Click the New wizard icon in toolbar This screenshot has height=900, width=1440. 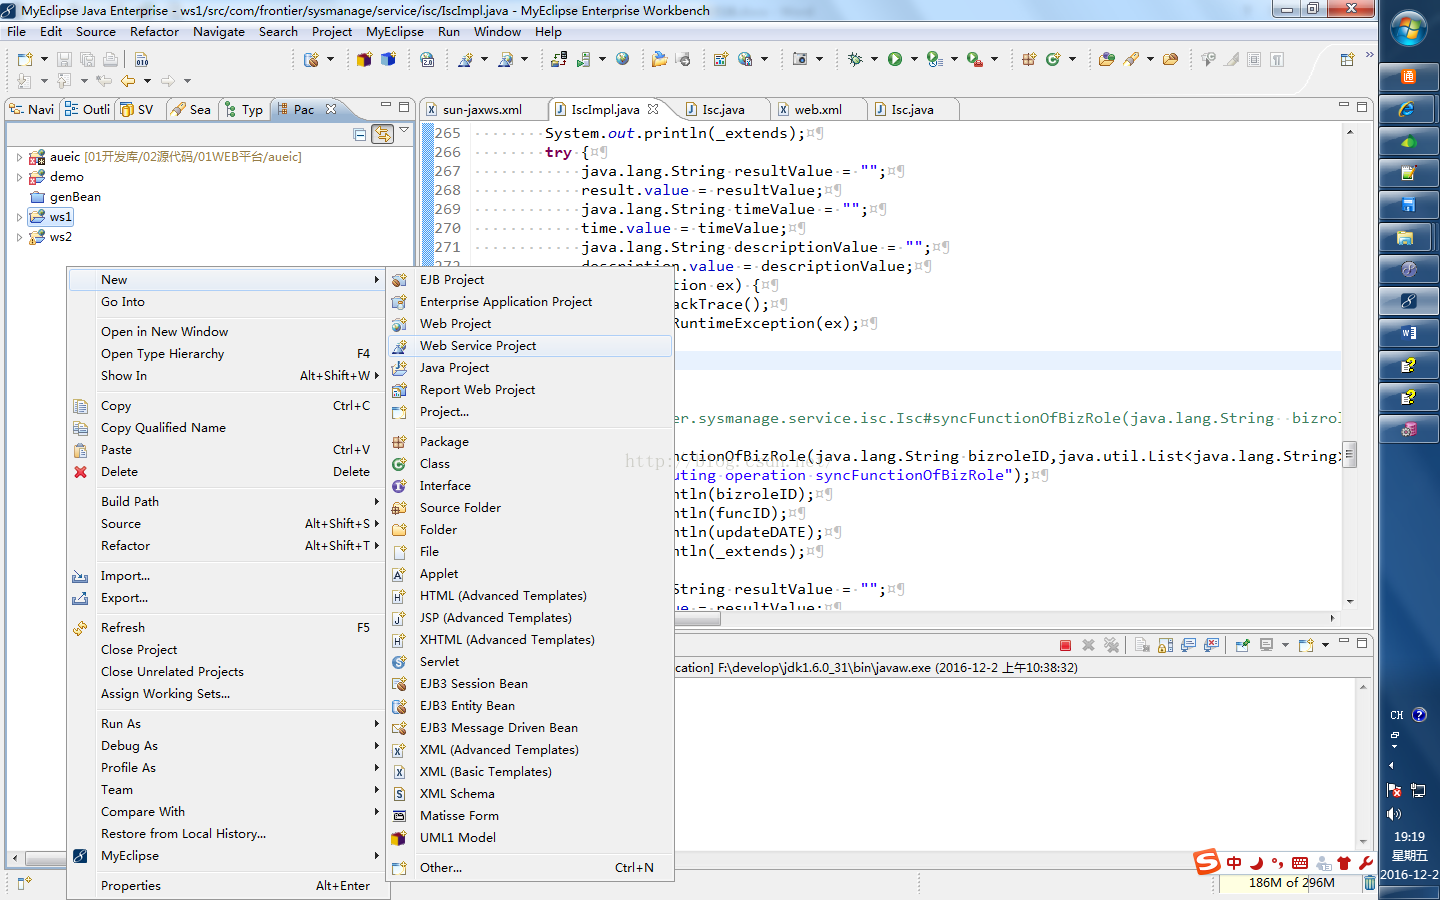pyautogui.click(x=25, y=60)
